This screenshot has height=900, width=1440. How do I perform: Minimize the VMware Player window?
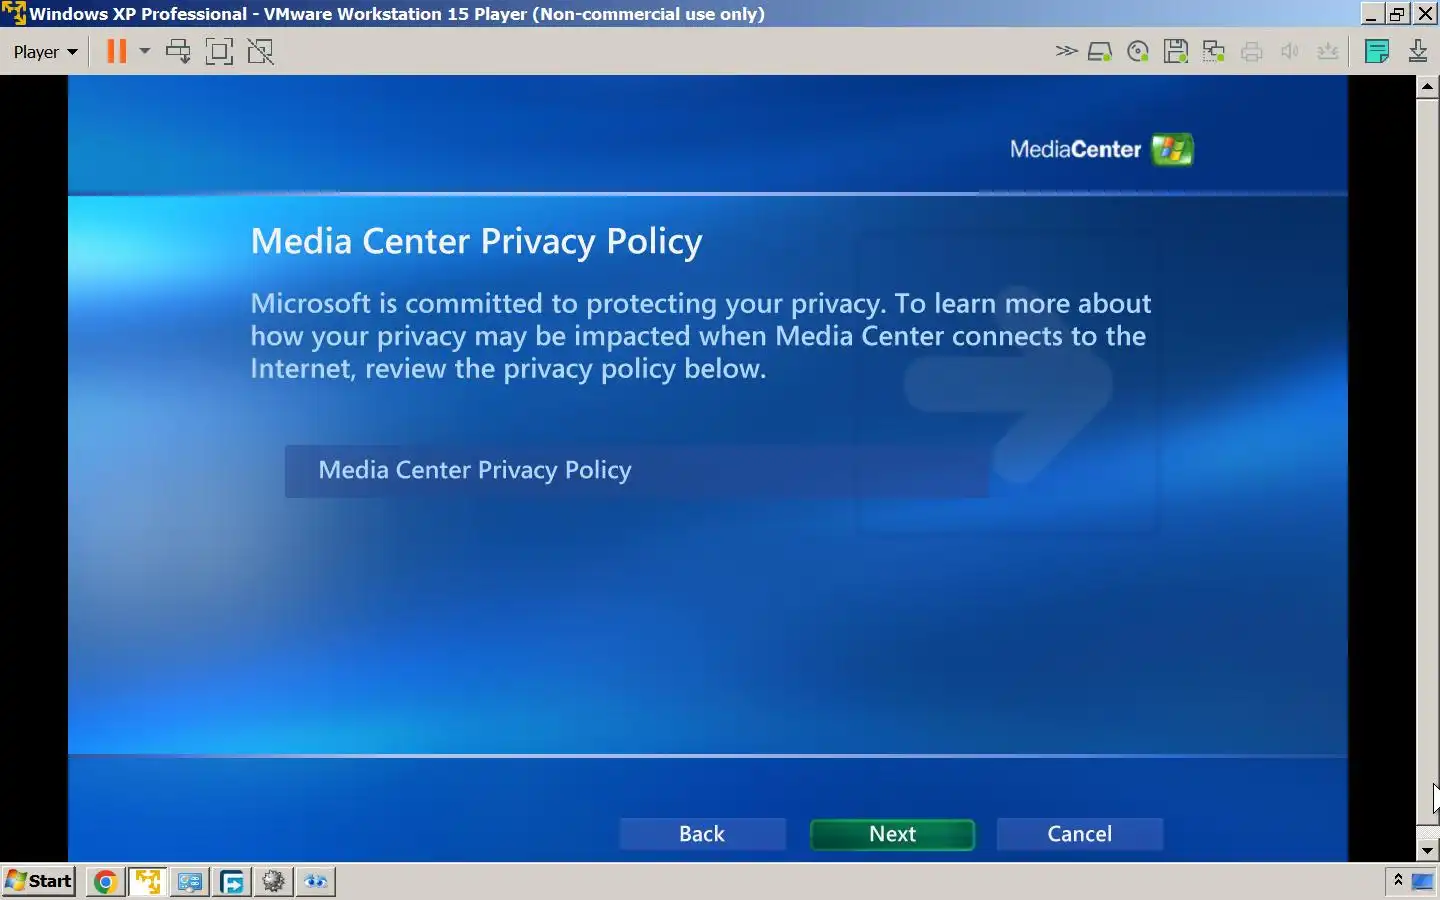[x=1371, y=14]
